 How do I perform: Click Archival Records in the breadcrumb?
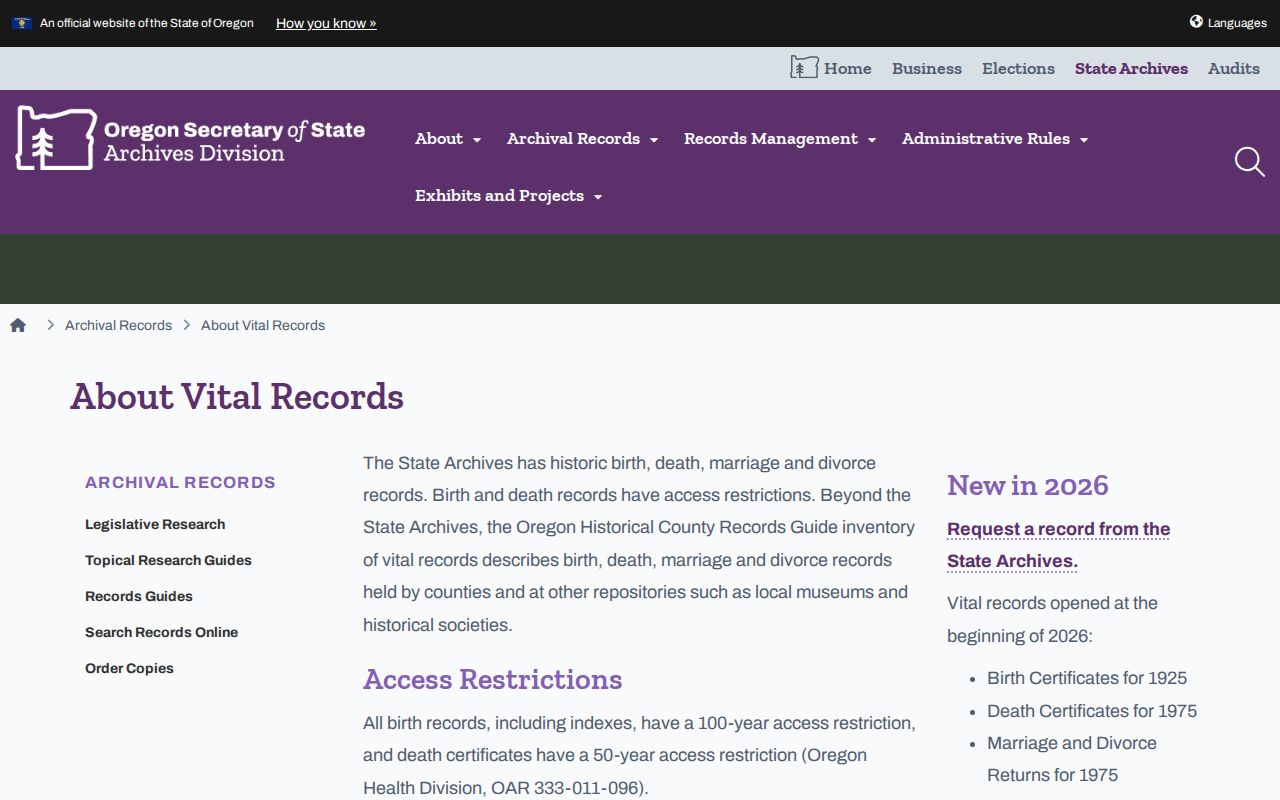coord(118,325)
